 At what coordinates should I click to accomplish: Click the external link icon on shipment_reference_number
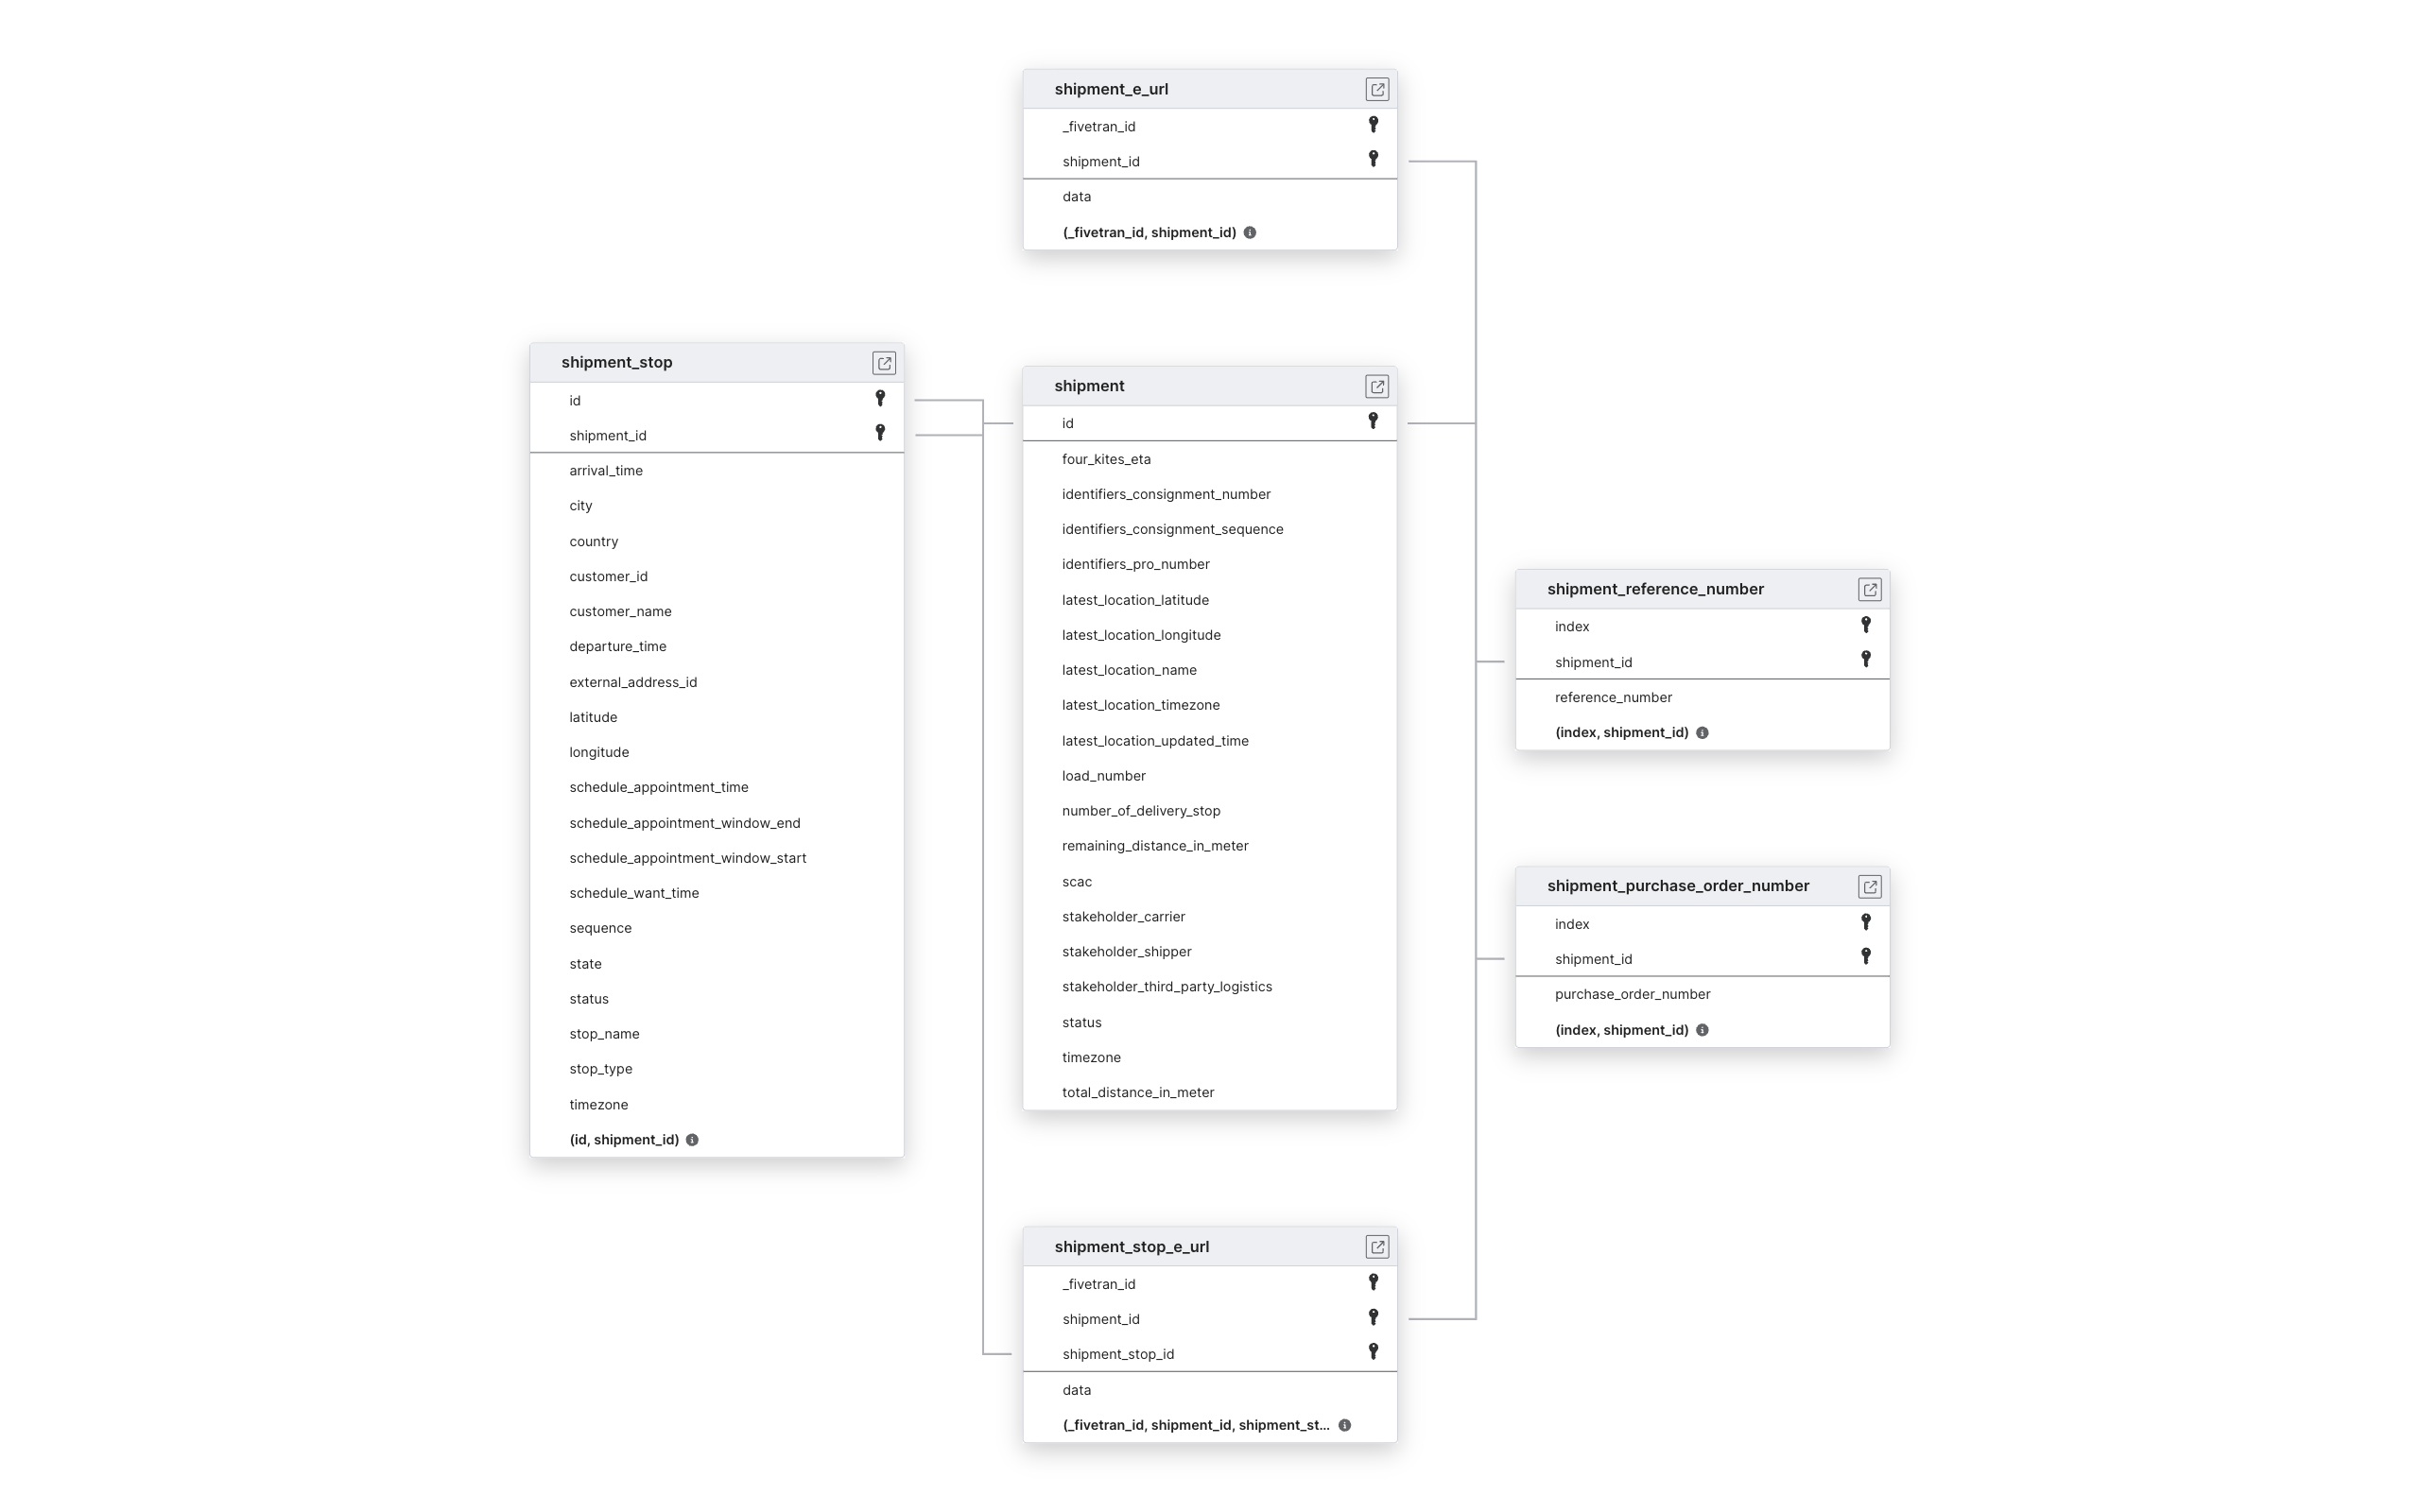(x=1870, y=587)
